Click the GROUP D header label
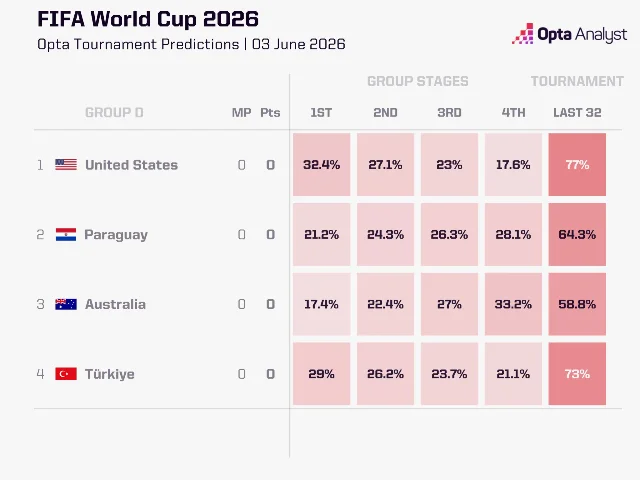The height and width of the screenshot is (480, 640). (x=114, y=112)
